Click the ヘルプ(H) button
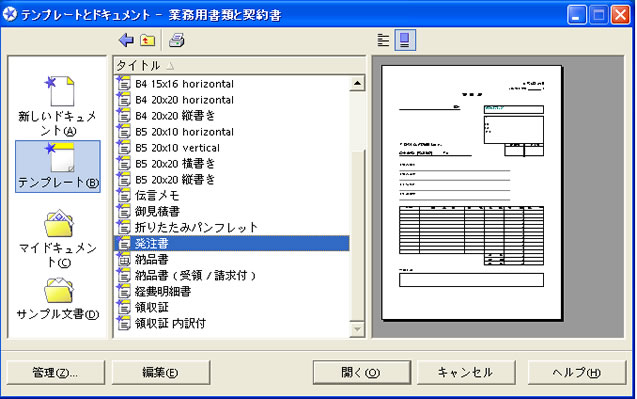The image size is (637, 399). pyautogui.click(x=576, y=372)
